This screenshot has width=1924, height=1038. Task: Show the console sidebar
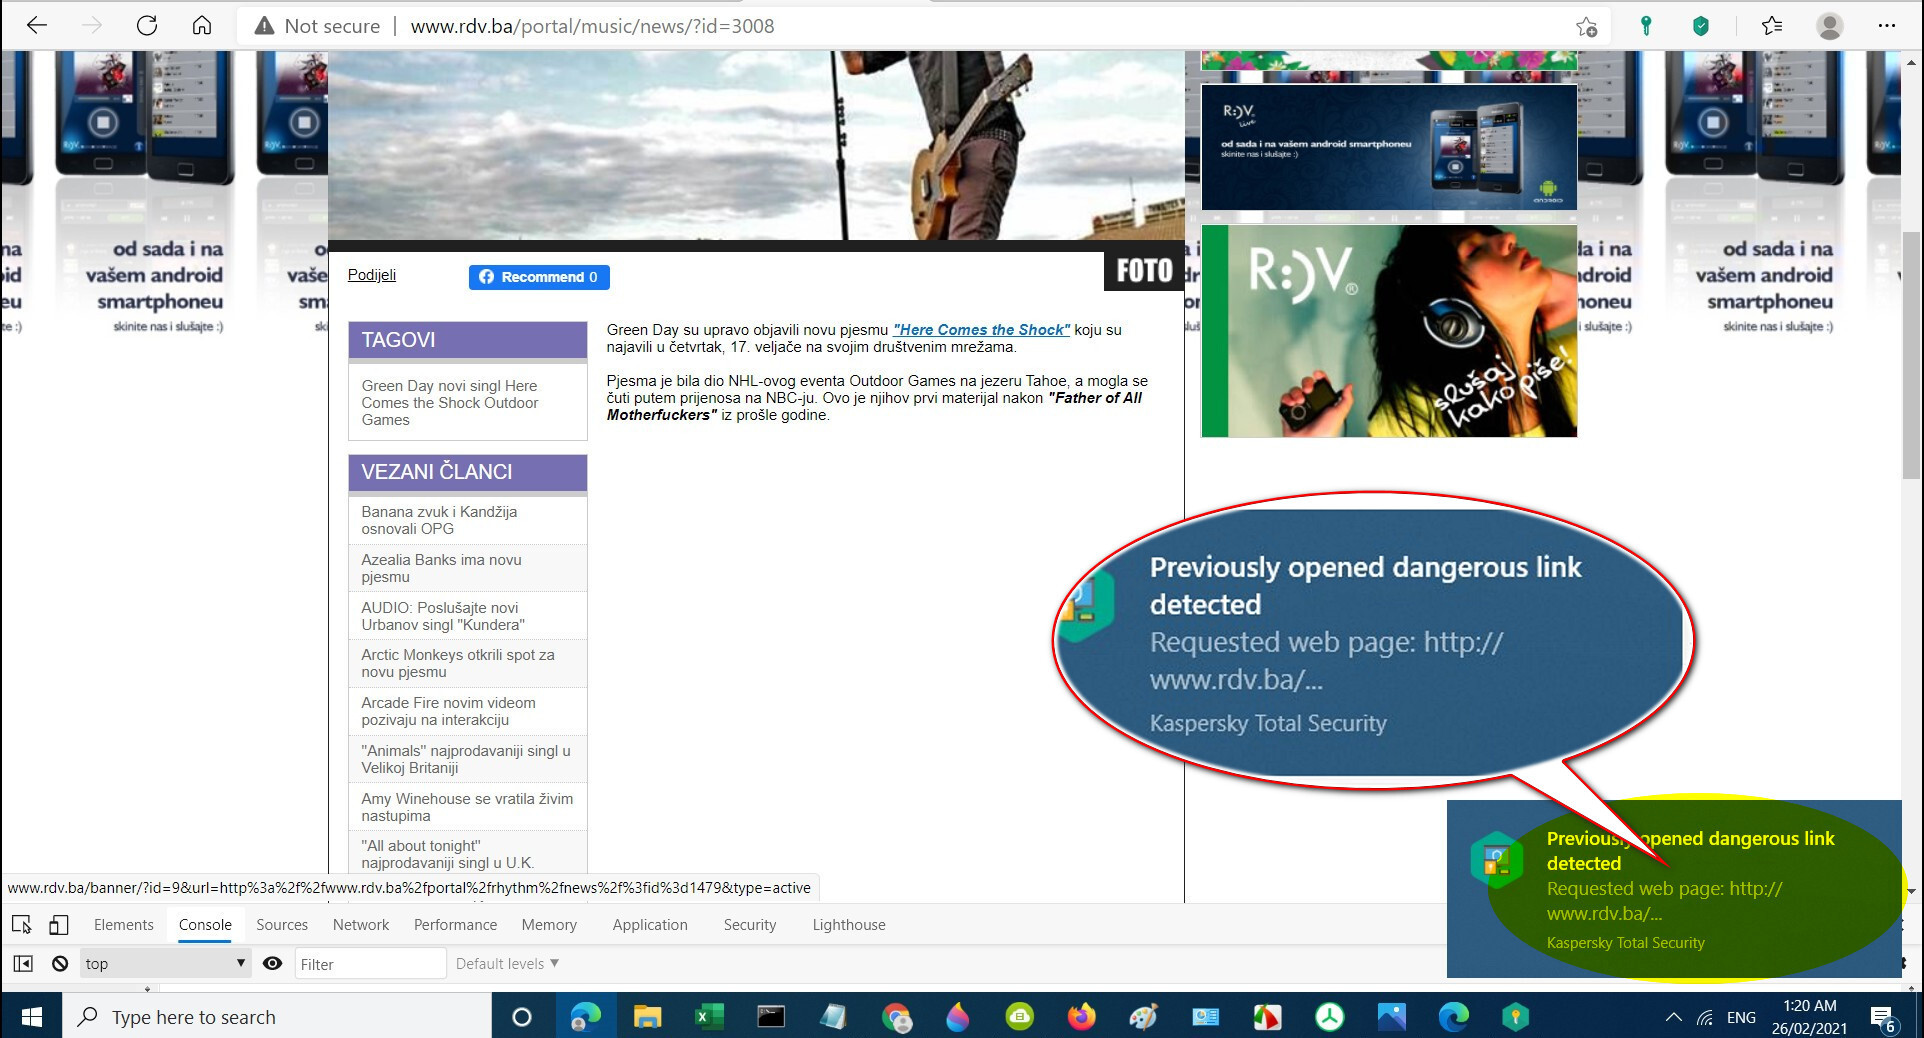click(23, 964)
